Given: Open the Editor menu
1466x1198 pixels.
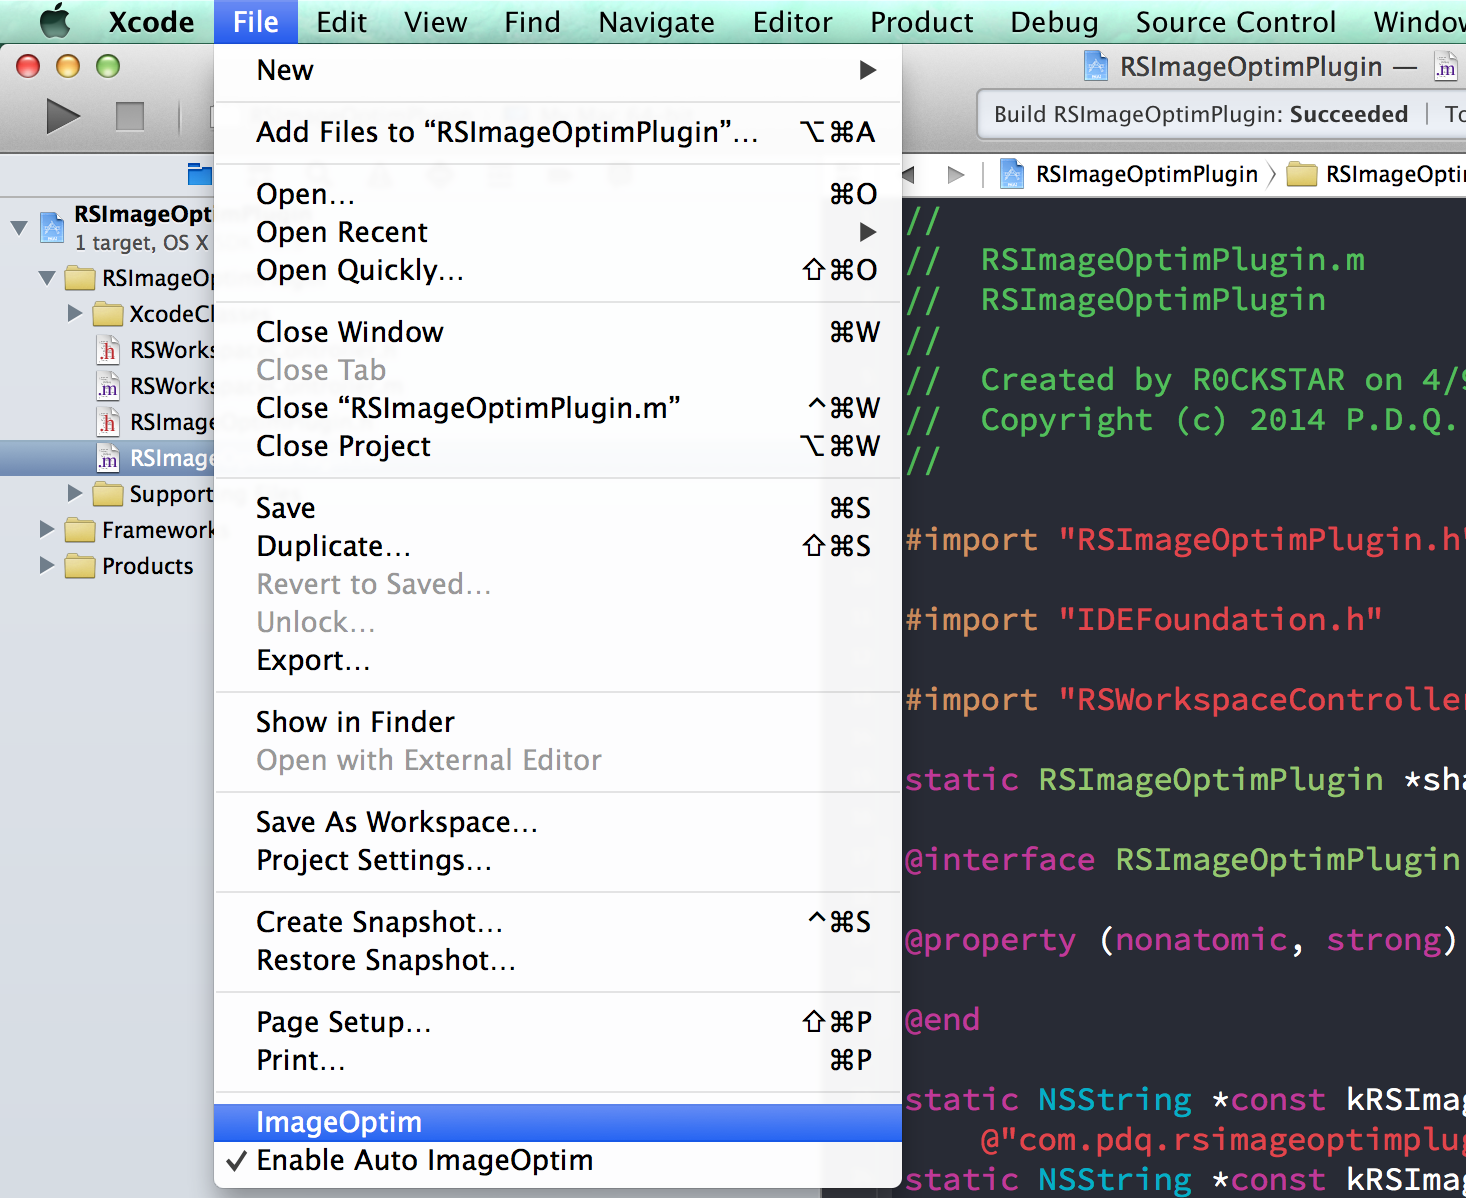Looking at the screenshot, I should (x=792, y=22).
